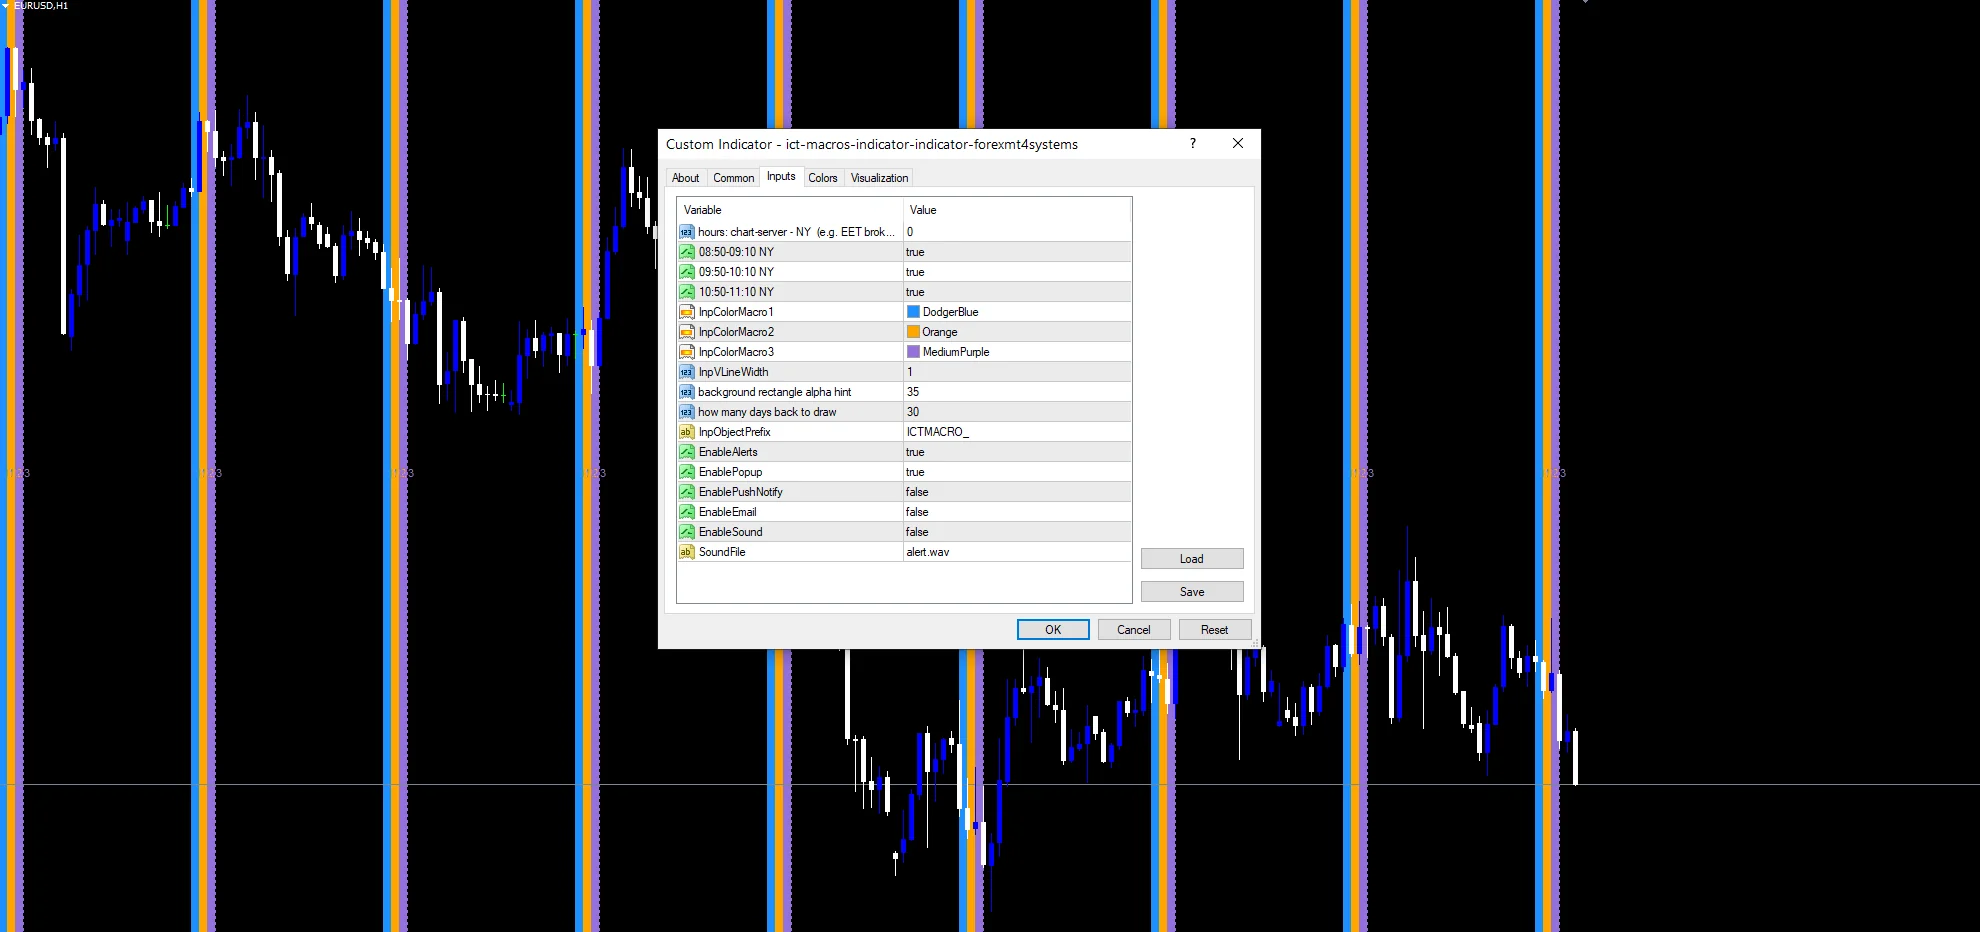
Task: Toggle the EnablePopup true value
Action: point(1017,472)
